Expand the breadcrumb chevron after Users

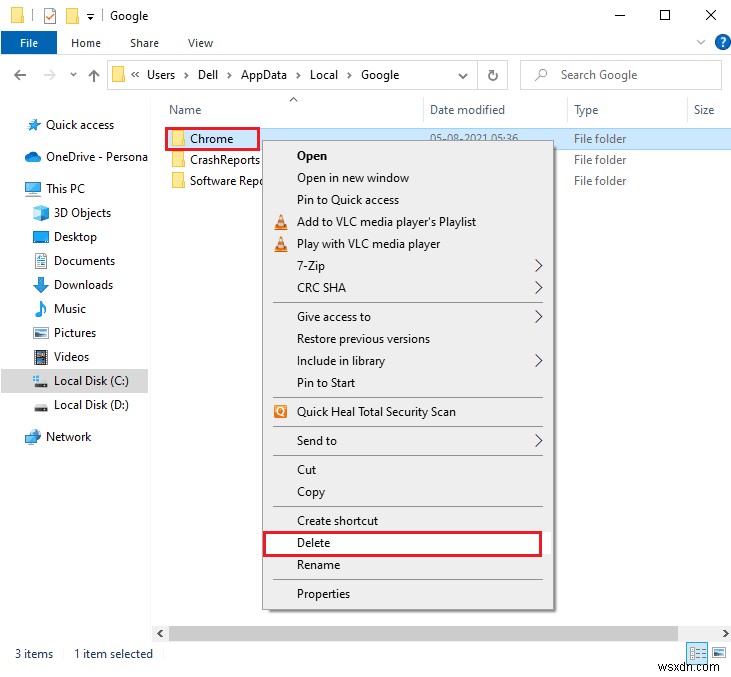[186, 76]
